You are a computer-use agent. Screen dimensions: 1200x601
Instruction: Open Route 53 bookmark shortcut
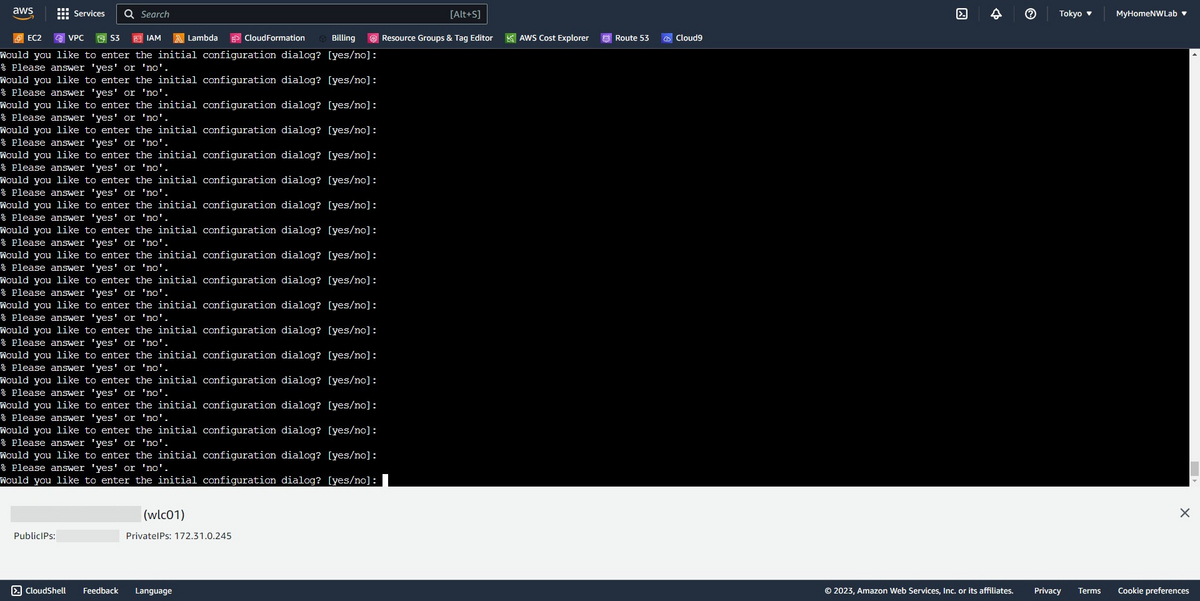625,38
